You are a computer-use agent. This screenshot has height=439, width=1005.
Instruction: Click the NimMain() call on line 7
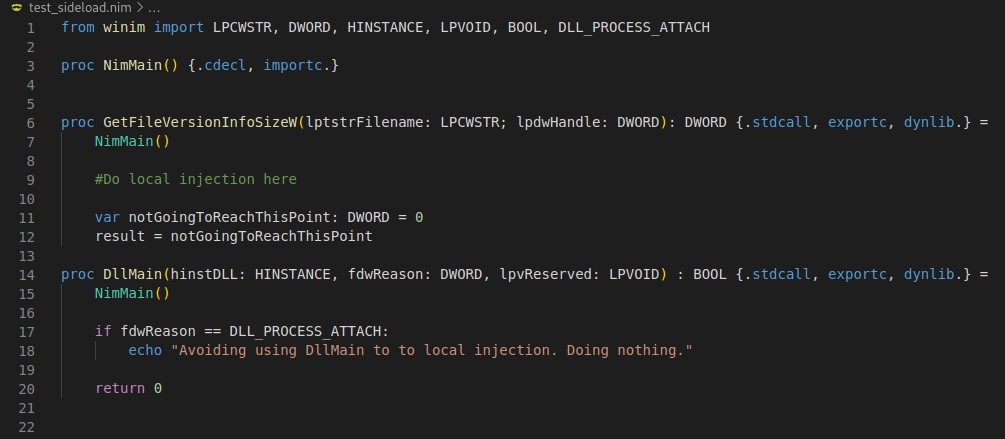132,141
